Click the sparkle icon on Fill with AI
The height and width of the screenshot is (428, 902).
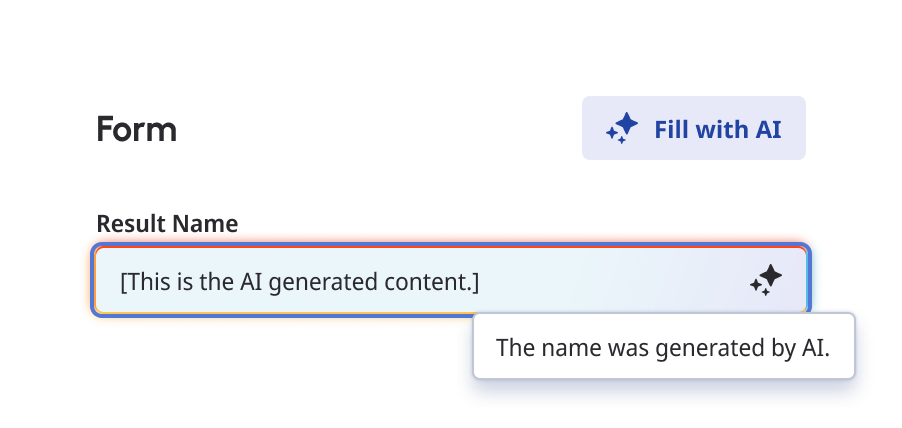622,128
